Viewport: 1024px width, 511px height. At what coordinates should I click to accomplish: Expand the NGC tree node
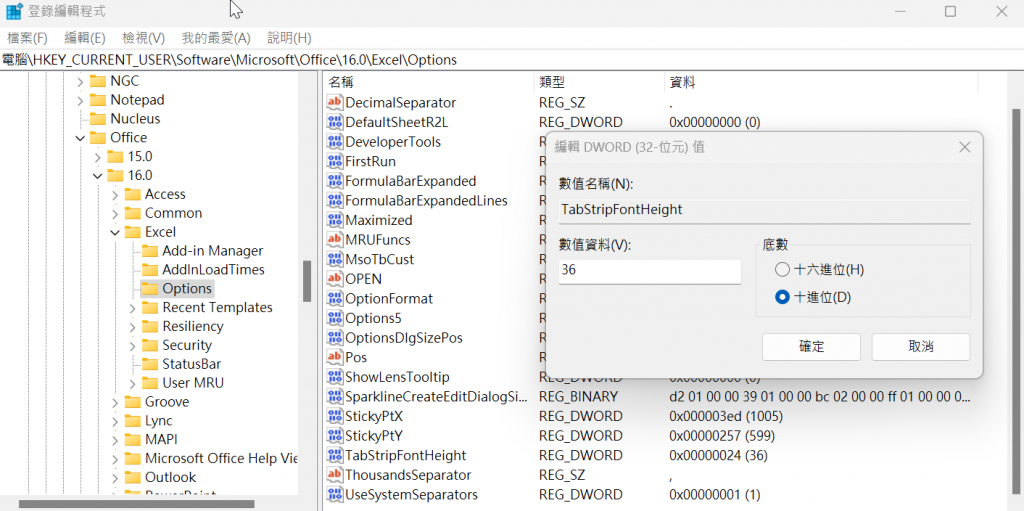[x=80, y=82]
